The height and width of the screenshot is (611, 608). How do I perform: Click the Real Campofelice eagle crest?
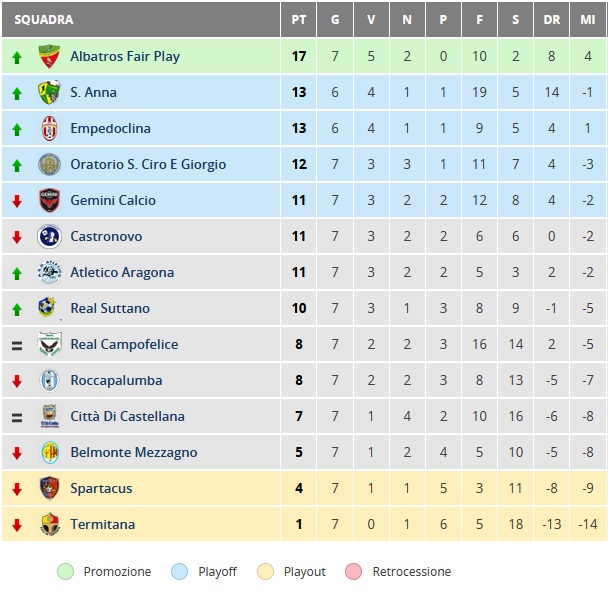click(x=49, y=344)
